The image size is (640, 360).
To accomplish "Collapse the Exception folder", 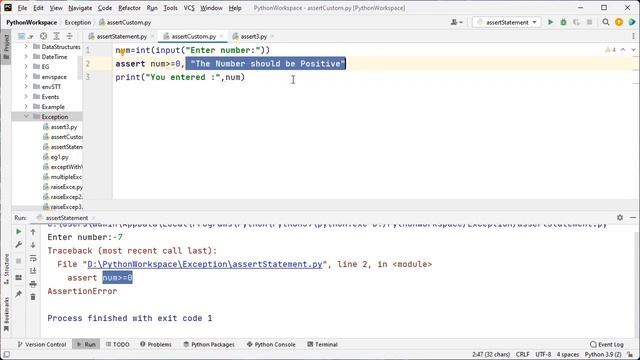I will point(26,117).
